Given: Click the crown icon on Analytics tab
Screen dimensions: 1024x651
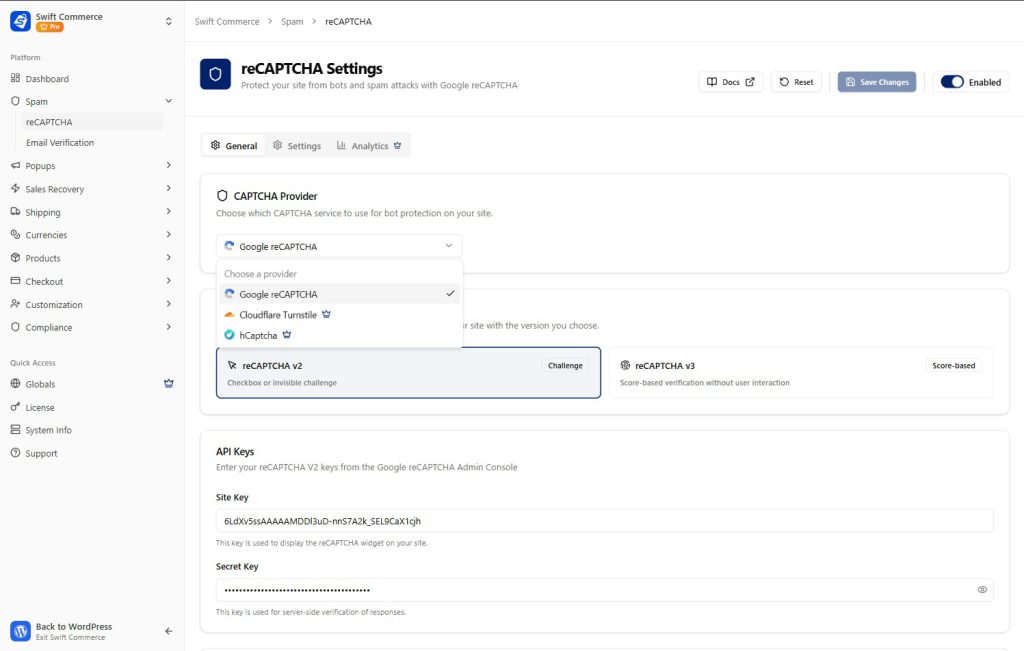Looking at the screenshot, I should tap(397, 146).
